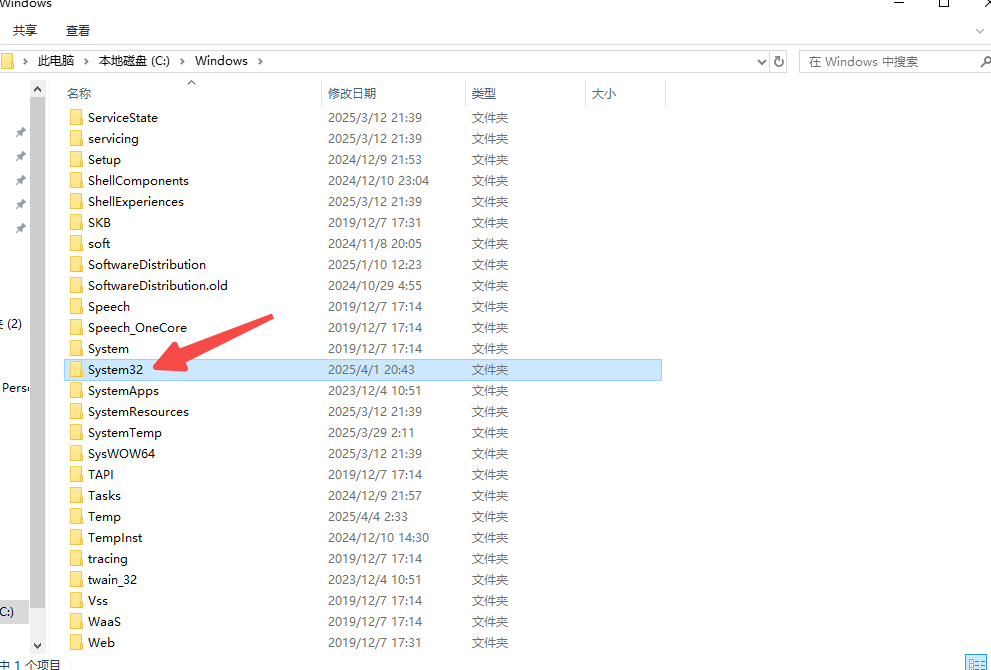Sort by 修改日期 column header
Viewport: 991px width, 670px height.
pos(352,94)
